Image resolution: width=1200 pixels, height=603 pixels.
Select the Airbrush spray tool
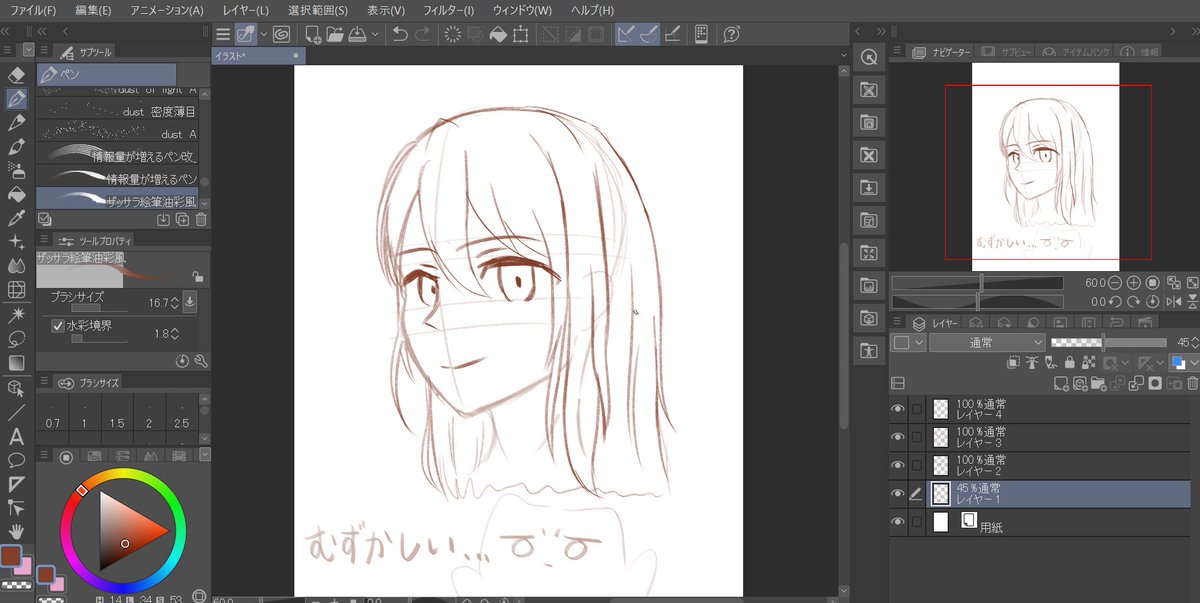pos(16,170)
